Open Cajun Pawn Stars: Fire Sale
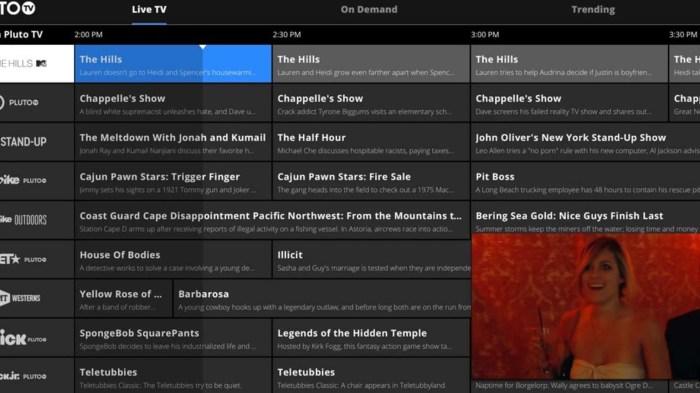Viewport: 700px width, 393px height. [x=371, y=181]
